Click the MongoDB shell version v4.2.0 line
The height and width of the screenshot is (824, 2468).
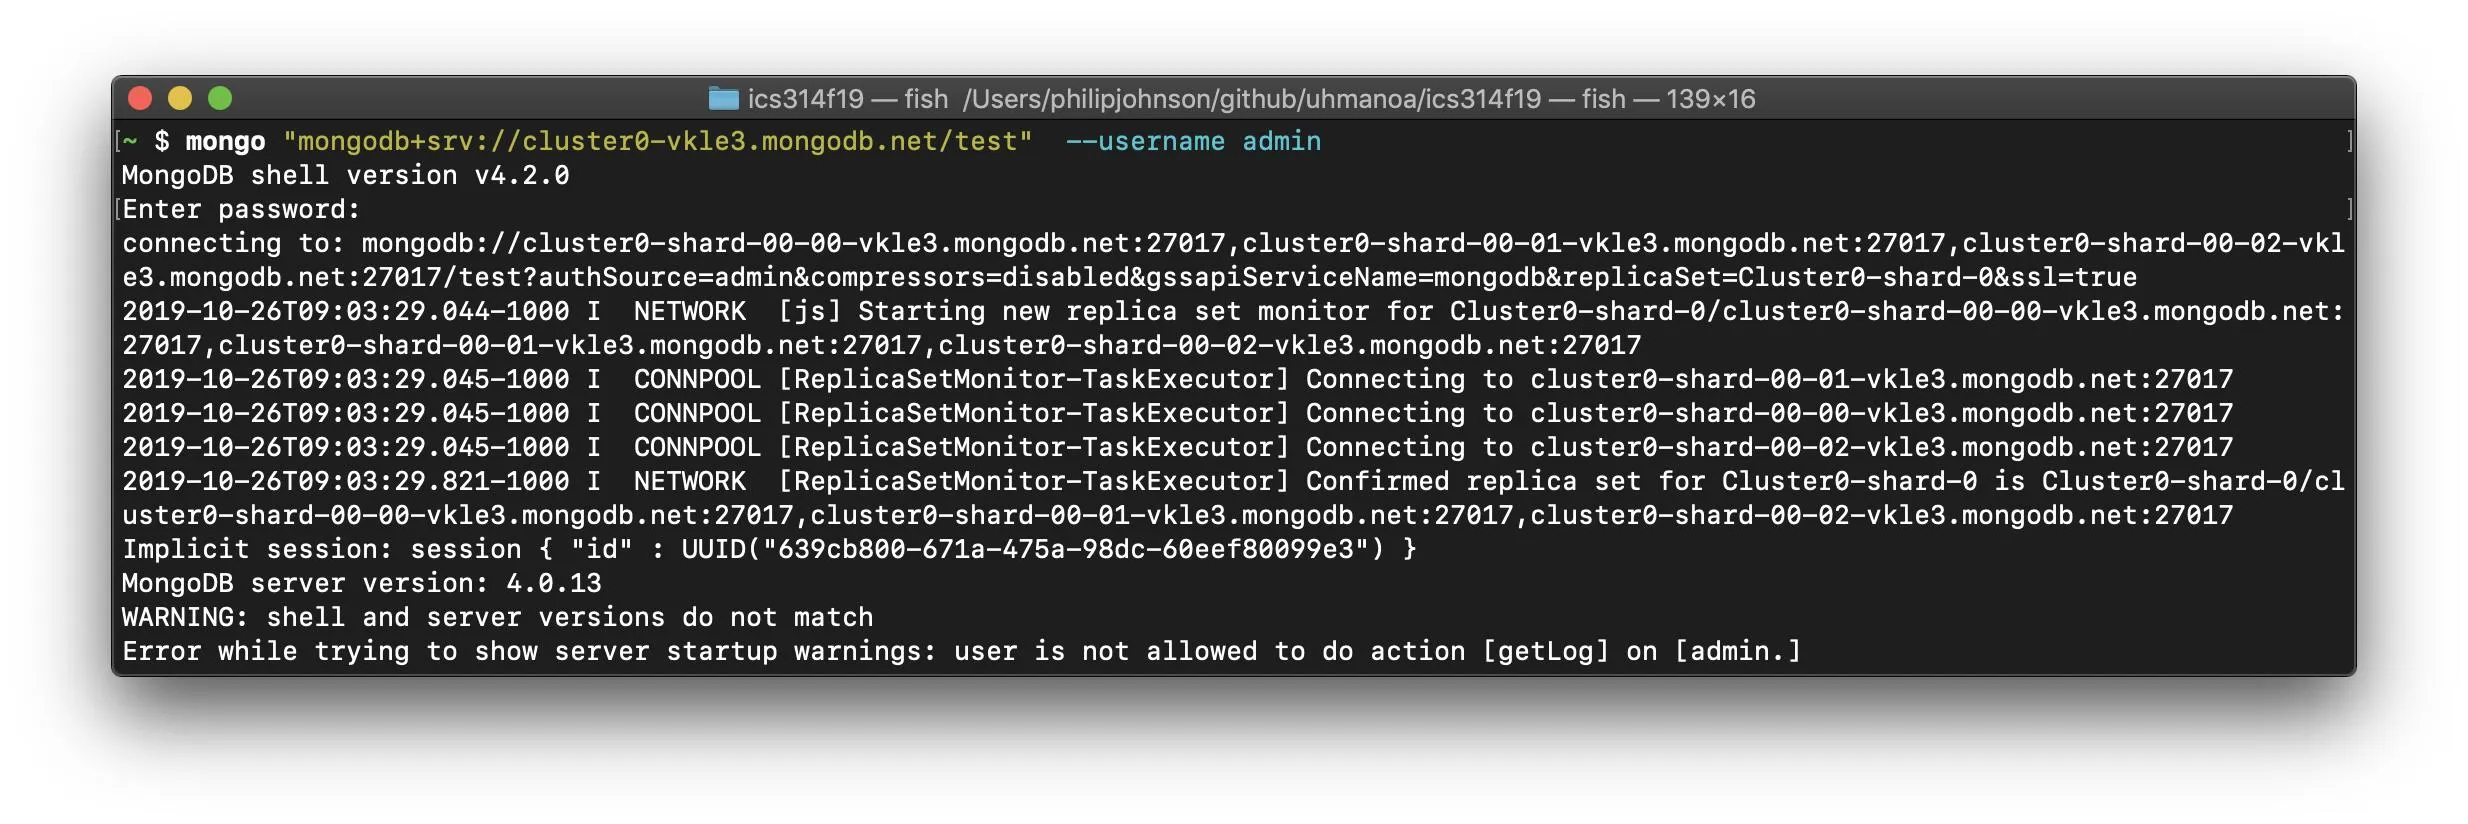tap(345, 175)
